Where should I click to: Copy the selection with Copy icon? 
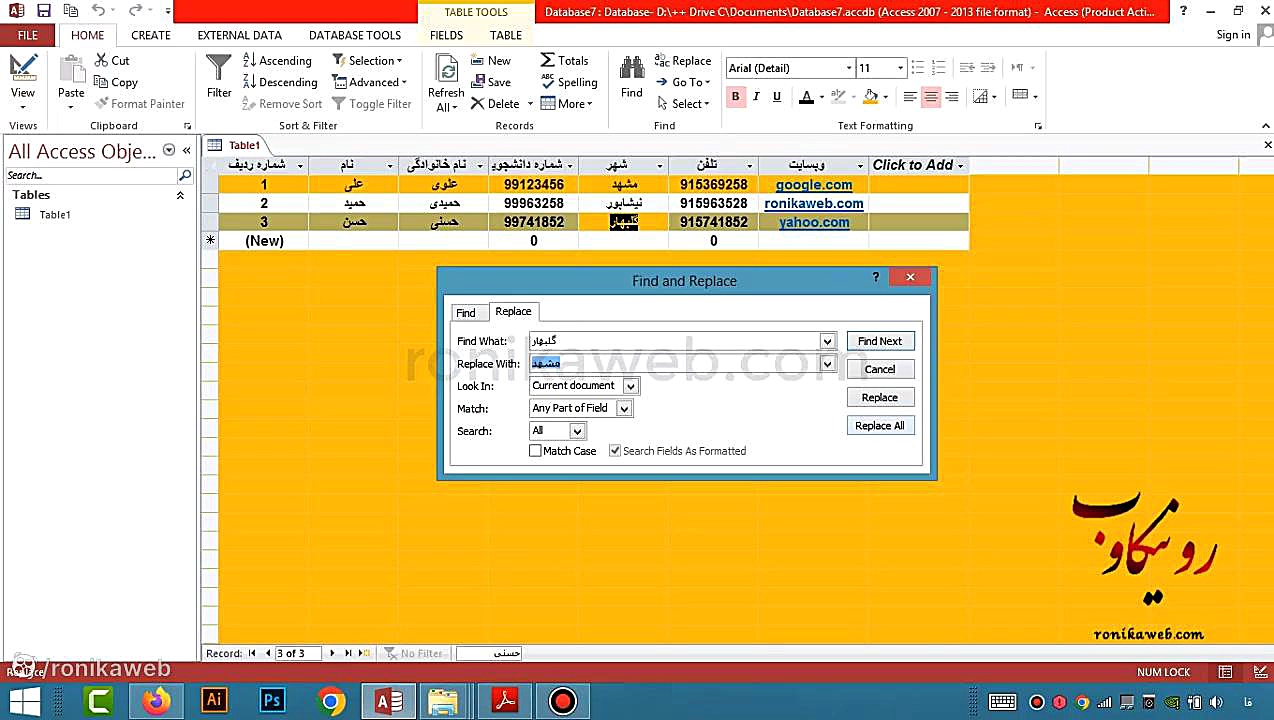click(102, 82)
